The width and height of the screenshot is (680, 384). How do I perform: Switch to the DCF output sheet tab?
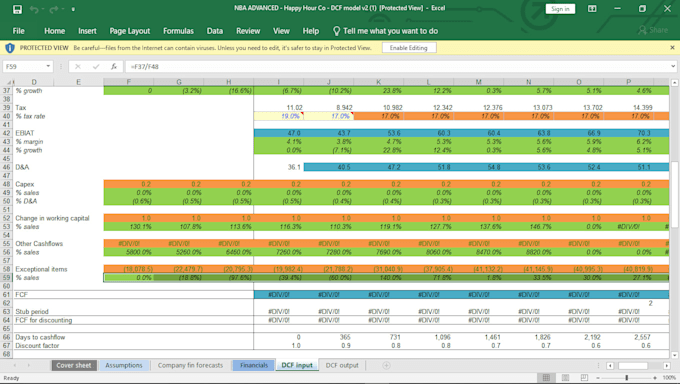point(342,365)
